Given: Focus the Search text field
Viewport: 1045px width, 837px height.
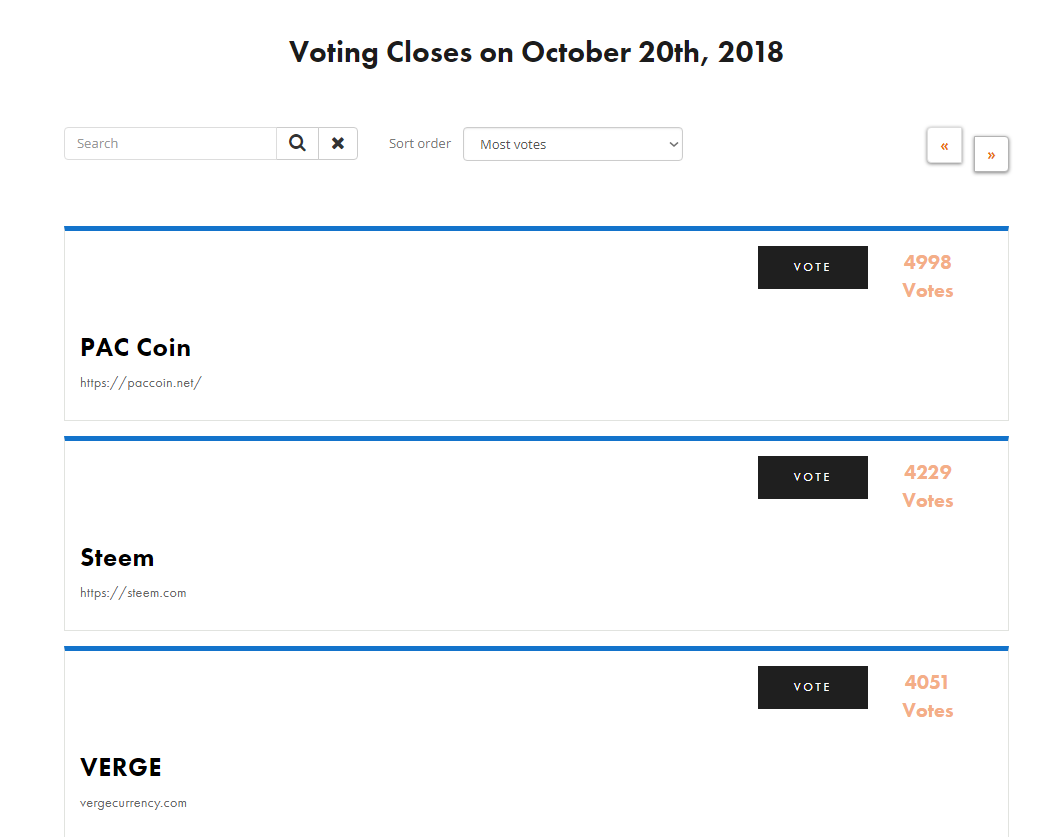Looking at the screenshot, I should pyautogui.click(x=171, y=143).
